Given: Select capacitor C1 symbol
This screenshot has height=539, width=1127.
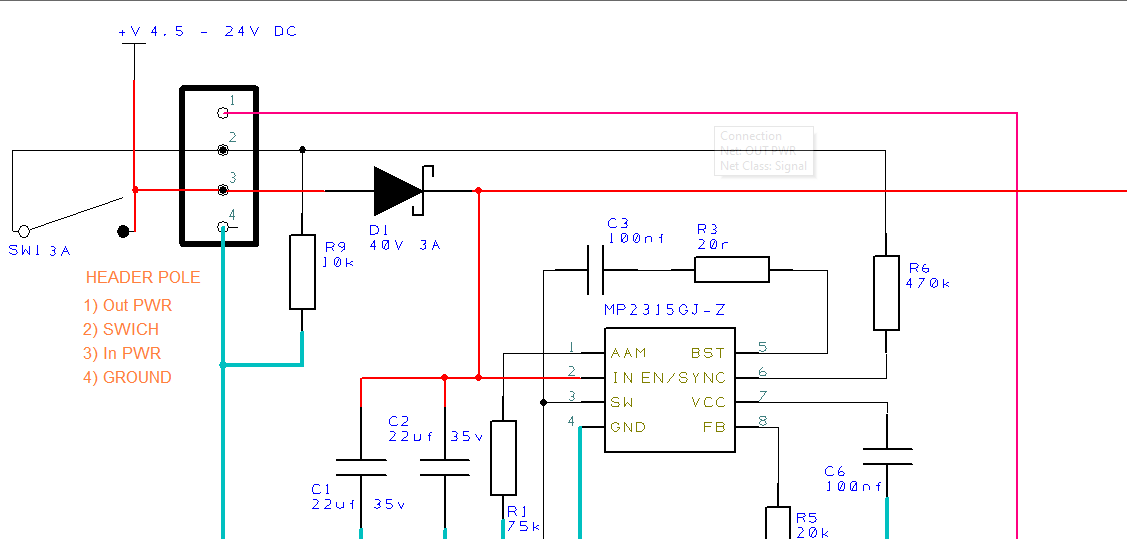Looking at the screenshot, I should (x=361, y=468).
